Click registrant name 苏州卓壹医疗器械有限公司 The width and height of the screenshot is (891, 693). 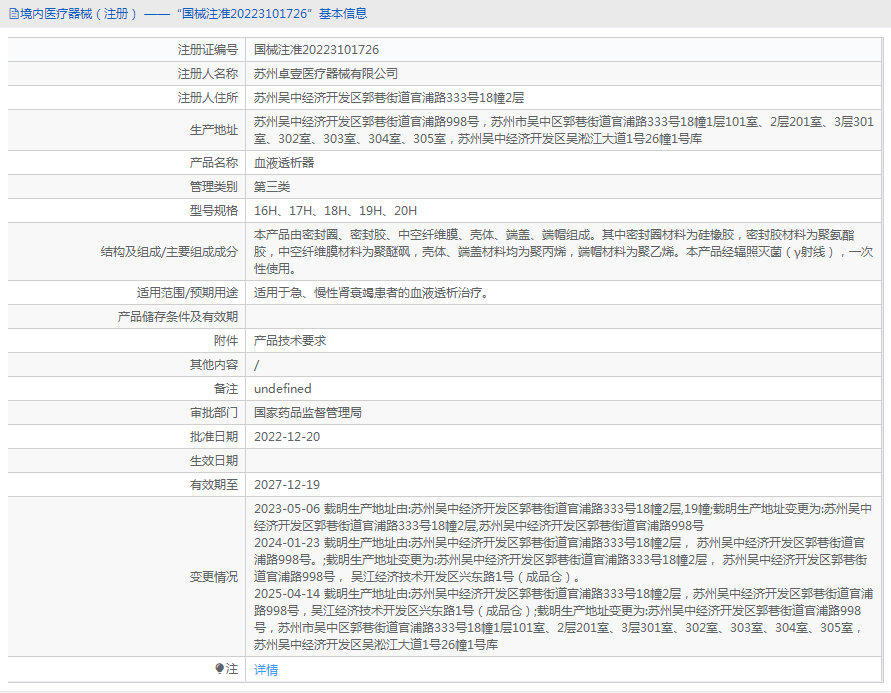click(325, 74)
